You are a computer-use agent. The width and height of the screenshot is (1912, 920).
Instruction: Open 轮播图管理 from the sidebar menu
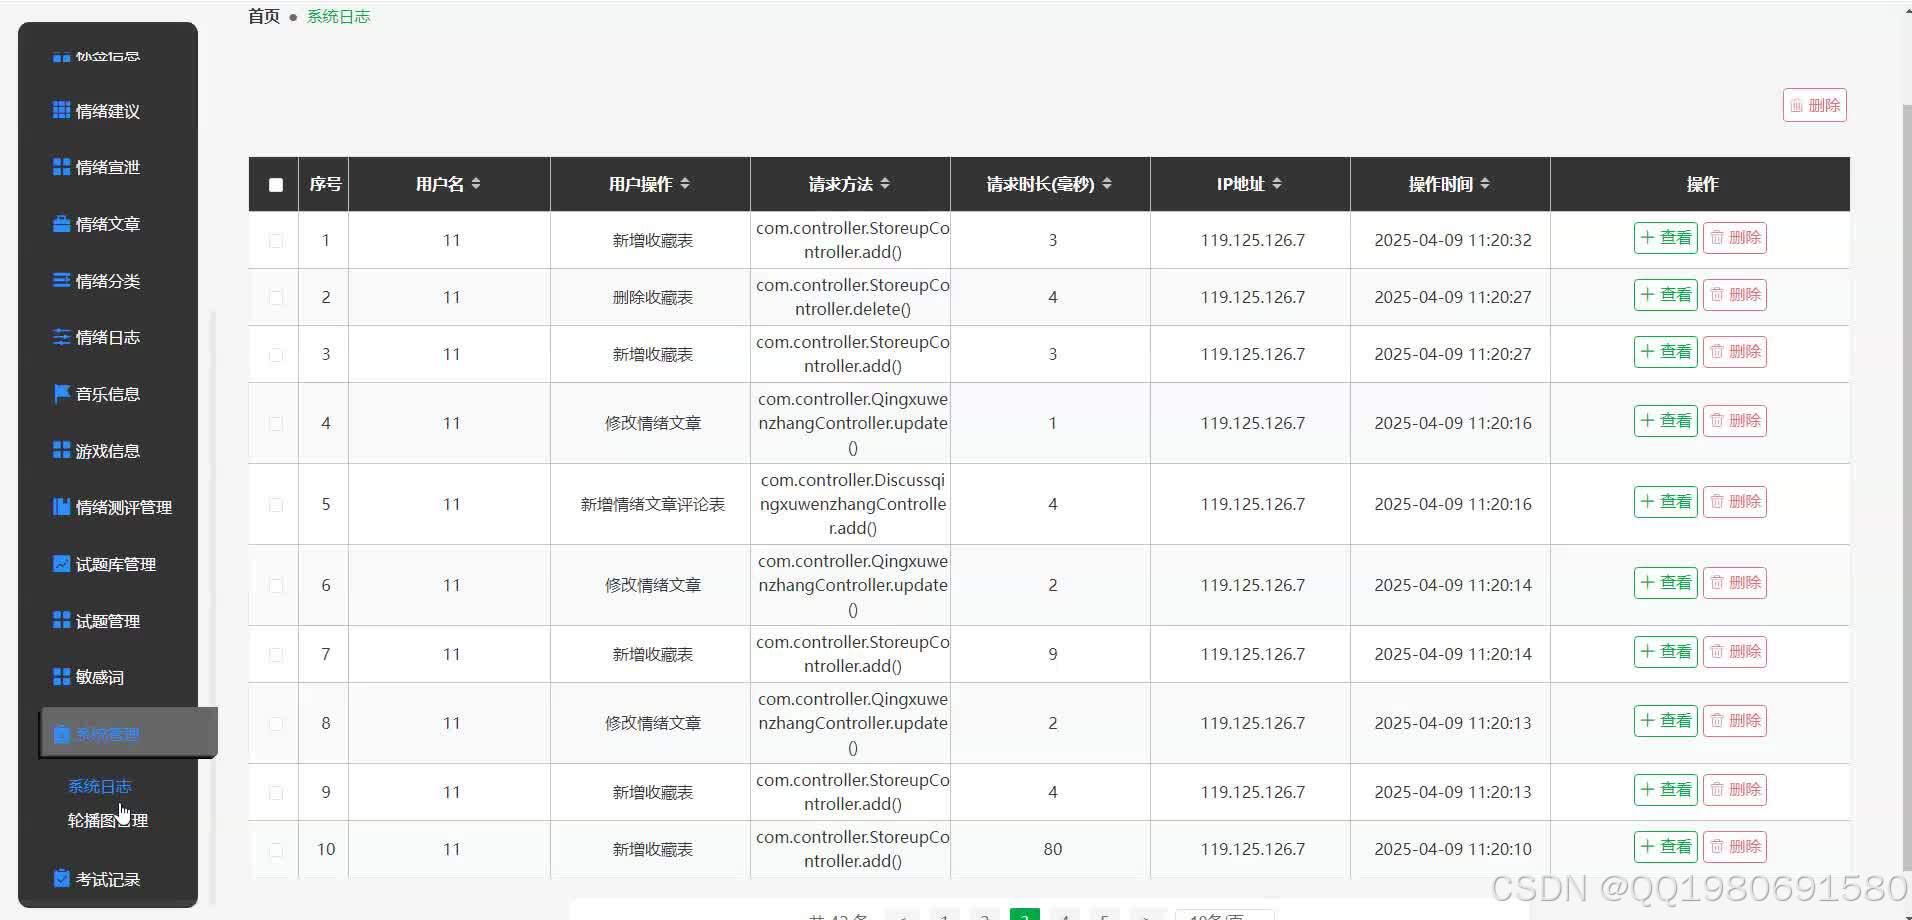click(107, 820)
